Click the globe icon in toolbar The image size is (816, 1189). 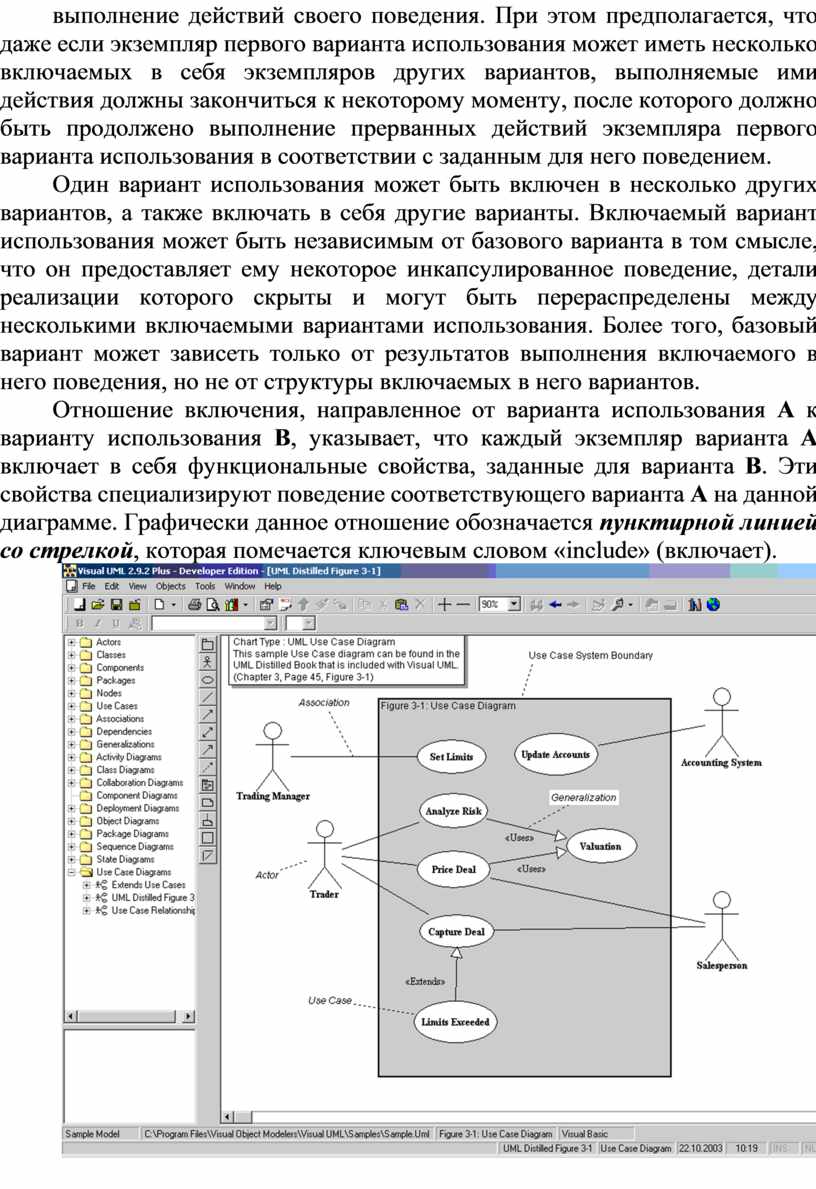(713, 604)
